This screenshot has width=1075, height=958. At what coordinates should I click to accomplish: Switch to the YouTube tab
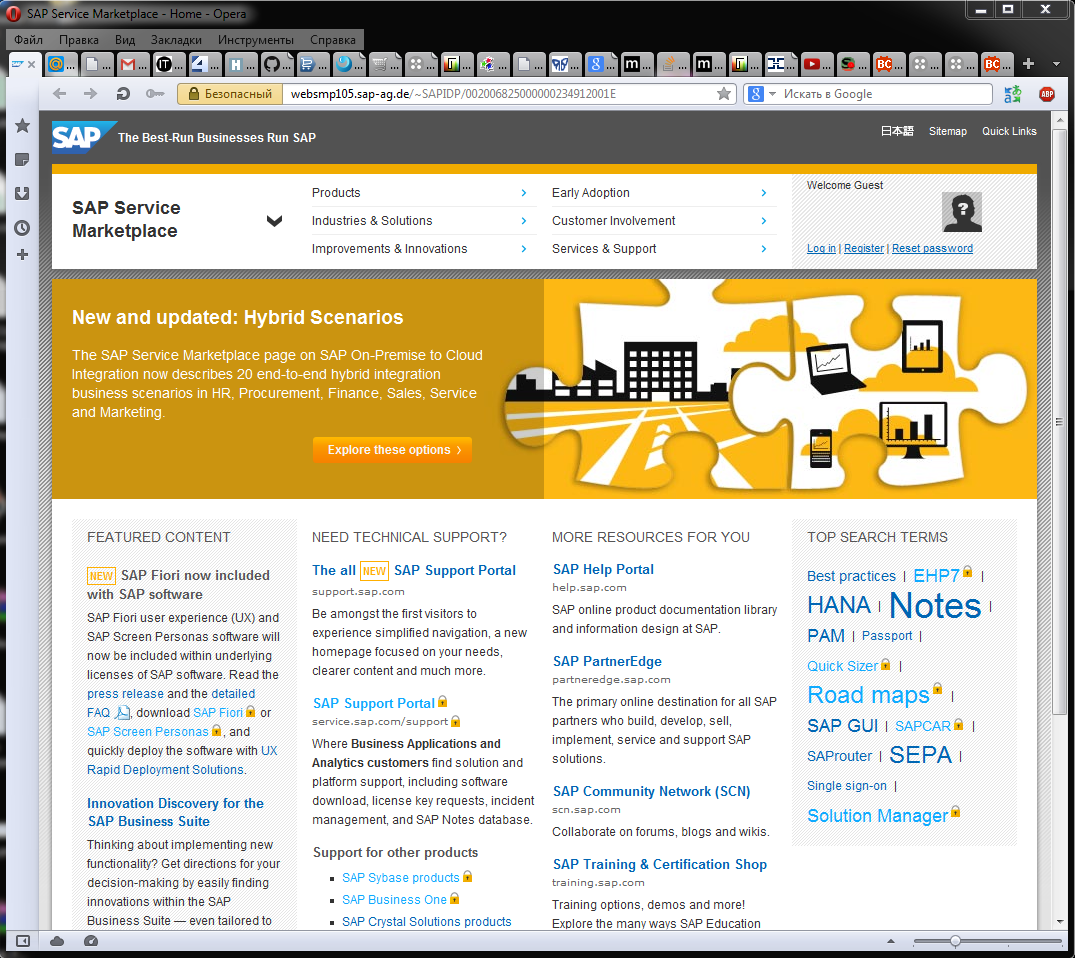click(x=817, y=64)
